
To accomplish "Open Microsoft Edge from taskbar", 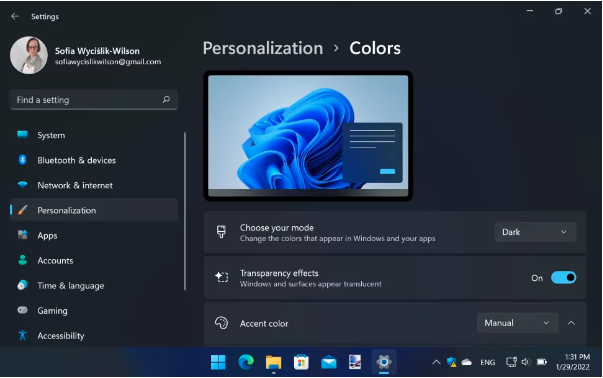I will (246, 362).
